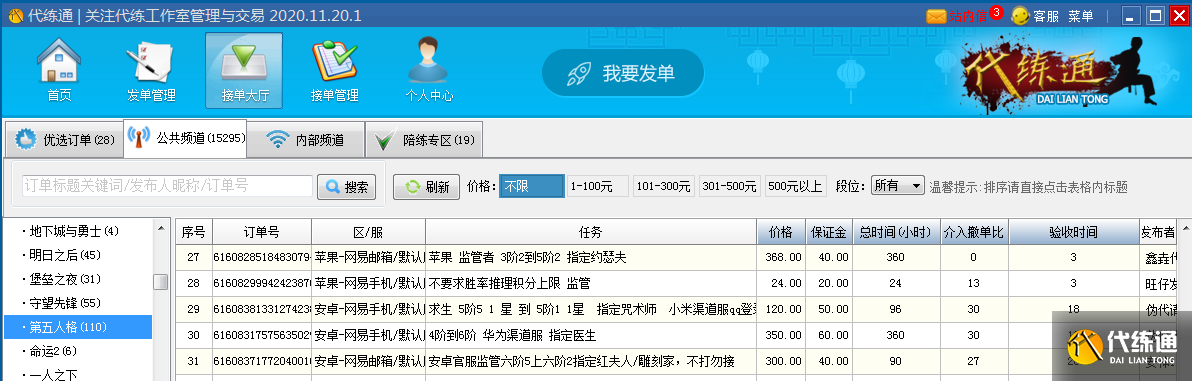Open the 首页 home icon

tap(59, 71)
